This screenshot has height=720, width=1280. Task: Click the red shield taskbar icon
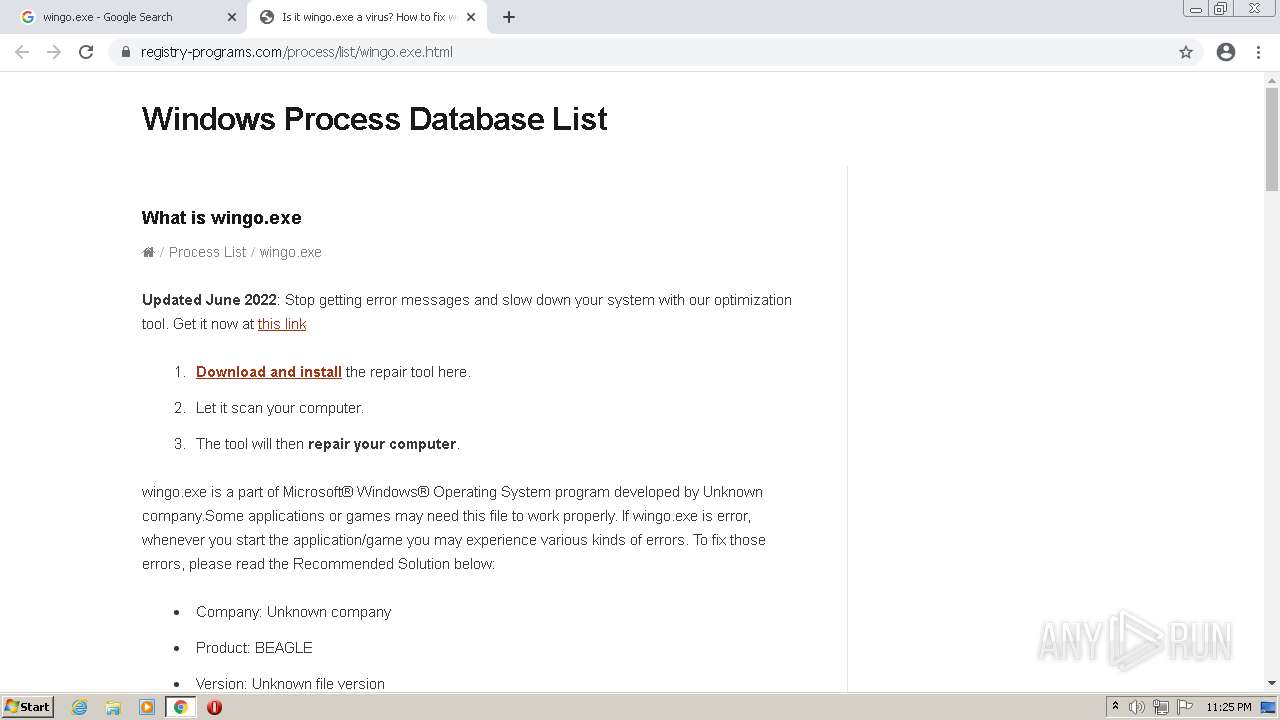(x=214, y=707)
